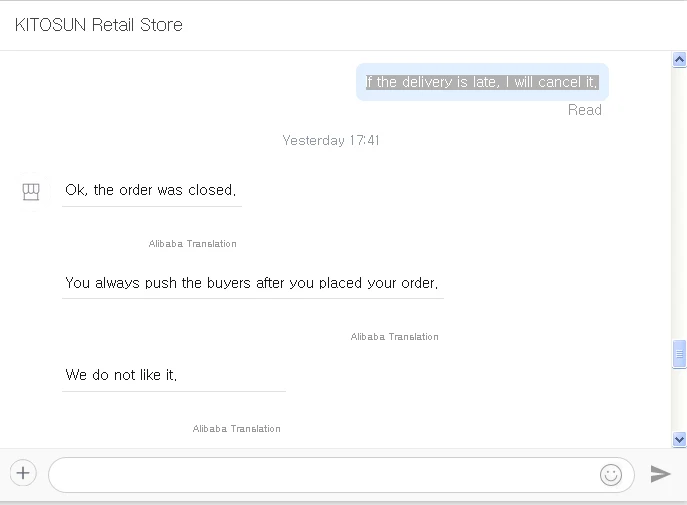Click the scrollbar down arrow
Image resolution: width=687 pixels, height=505 pixels.
tap(680, 439)
